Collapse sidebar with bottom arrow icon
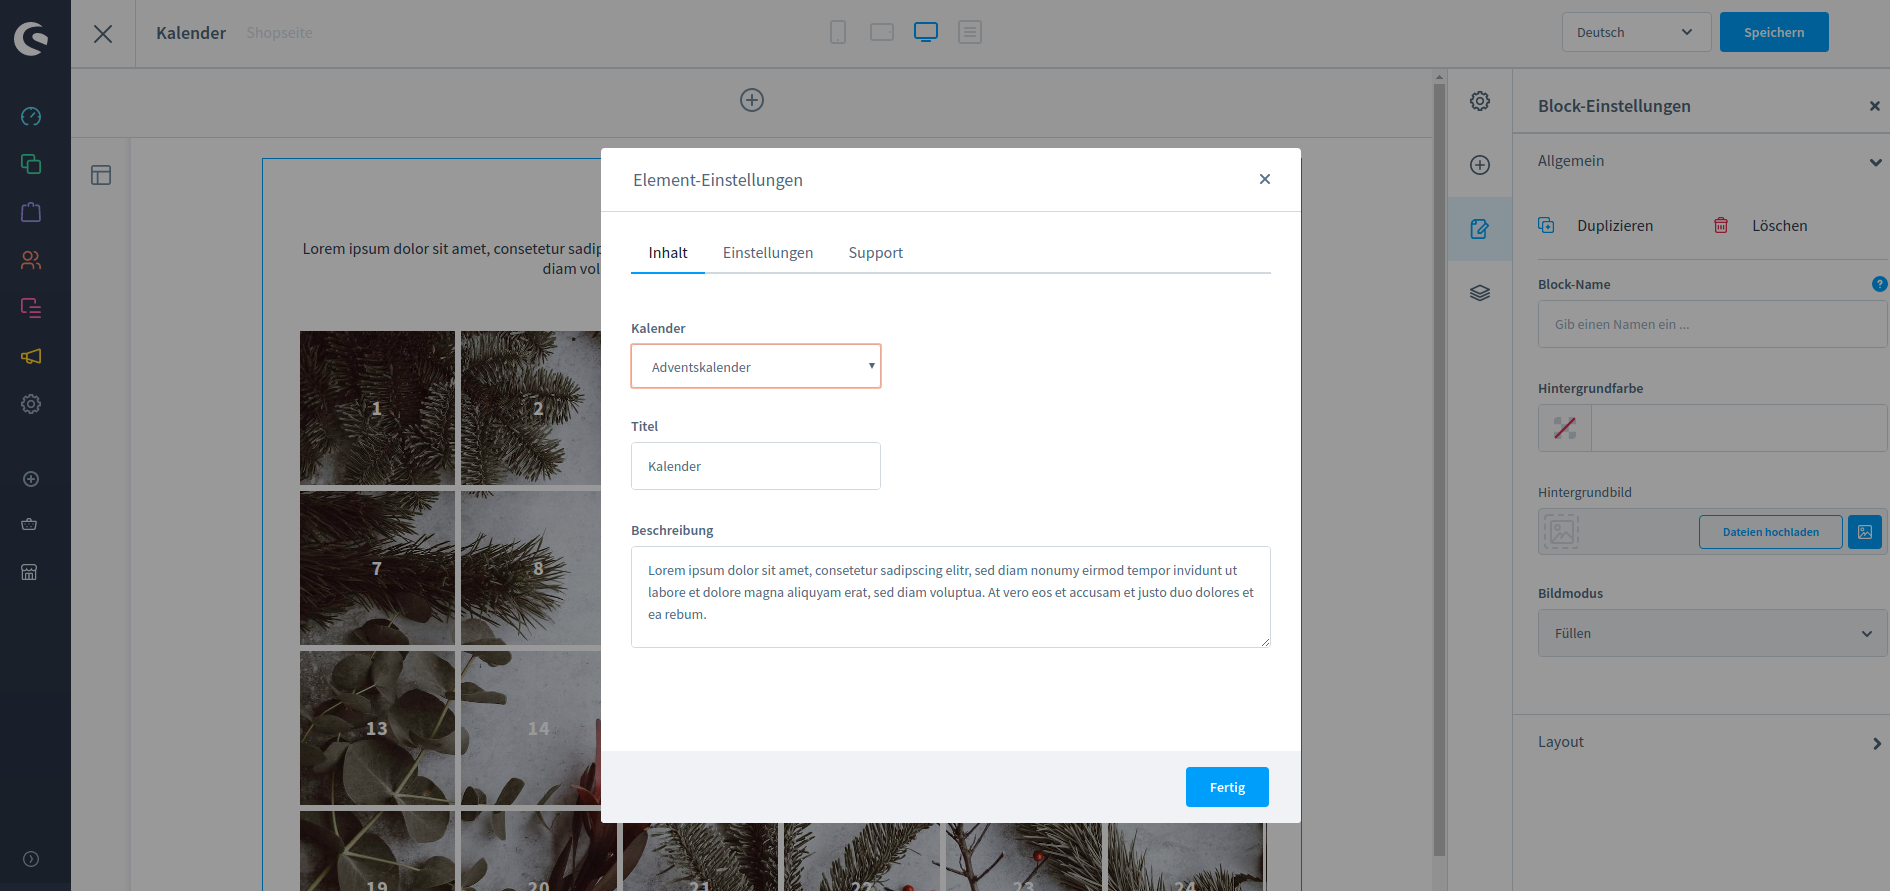Image resolution: width=1890 pixels, height=891 pixels. (x=31, y=859)
